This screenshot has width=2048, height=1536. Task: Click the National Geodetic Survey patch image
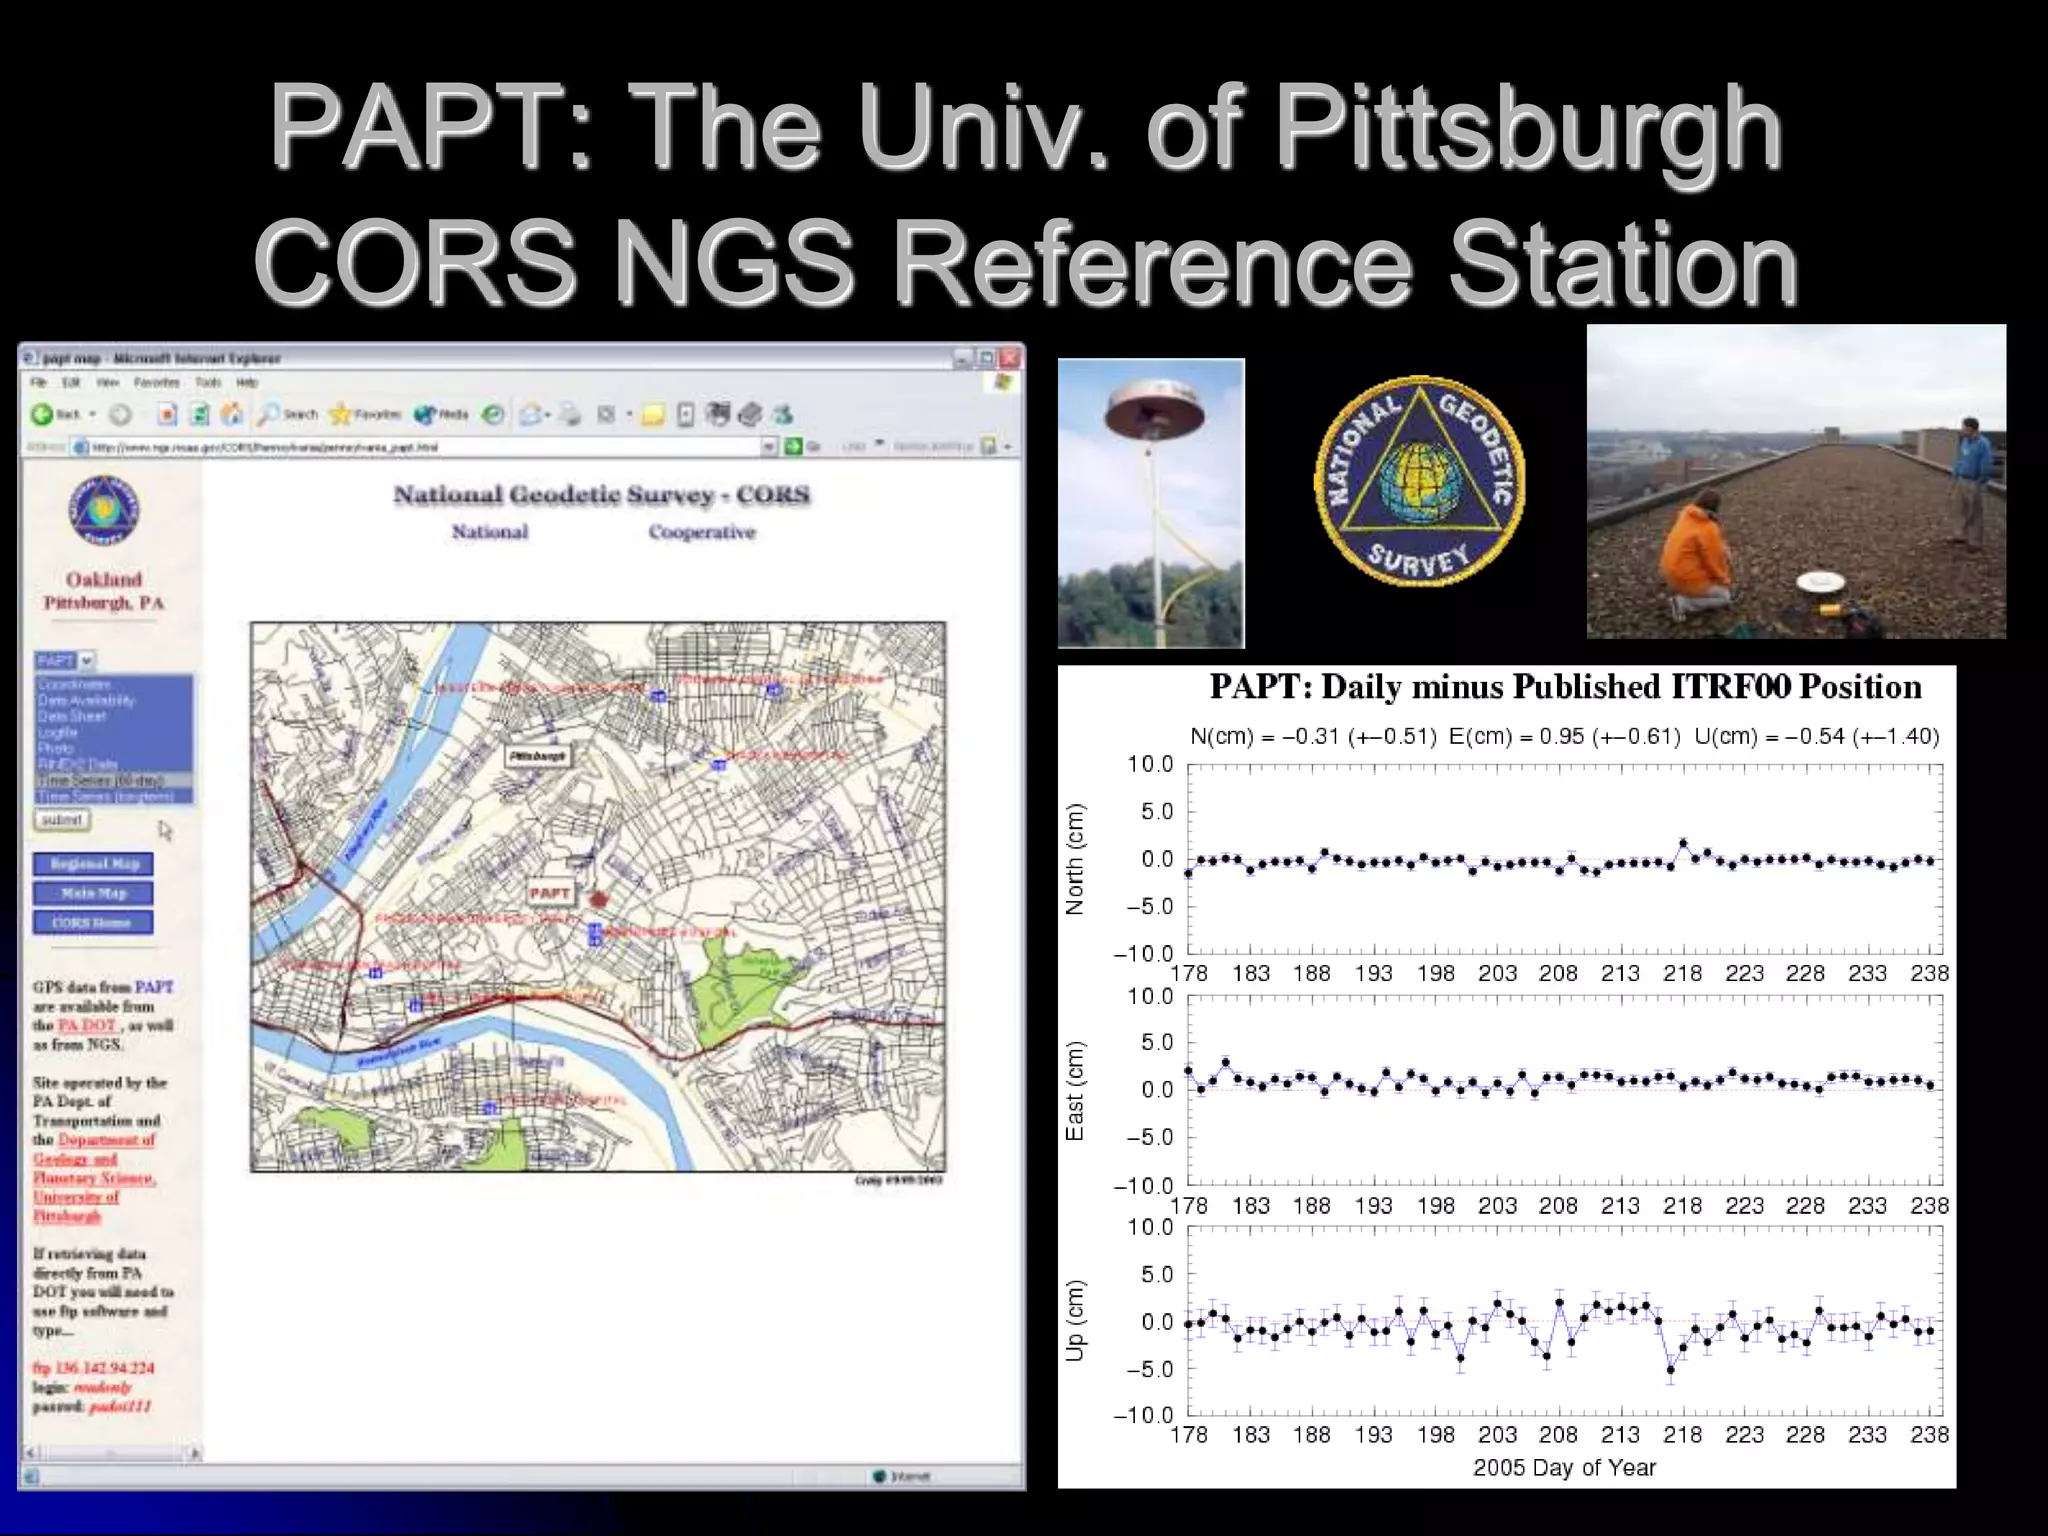click(1420, 480)
